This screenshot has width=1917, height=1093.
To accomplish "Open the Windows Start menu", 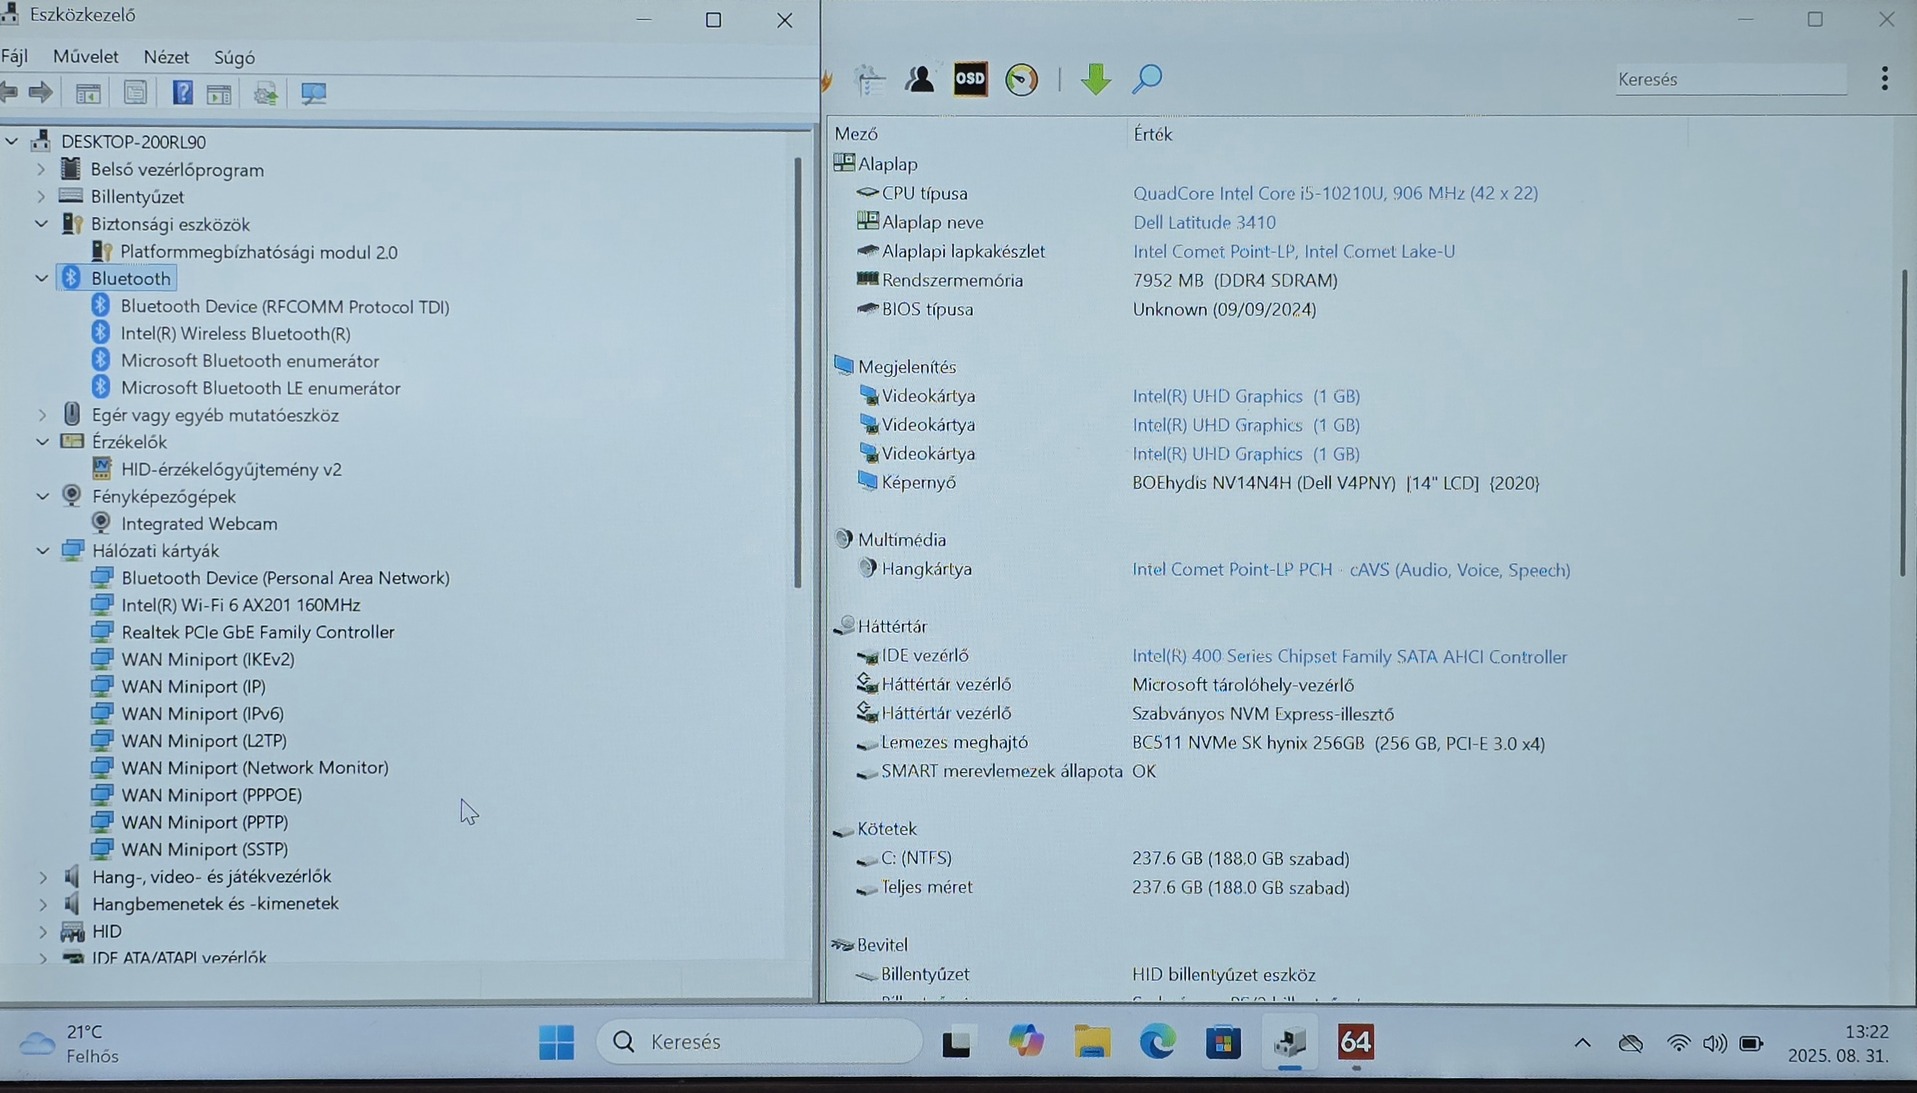I will tap(556, 1042).
